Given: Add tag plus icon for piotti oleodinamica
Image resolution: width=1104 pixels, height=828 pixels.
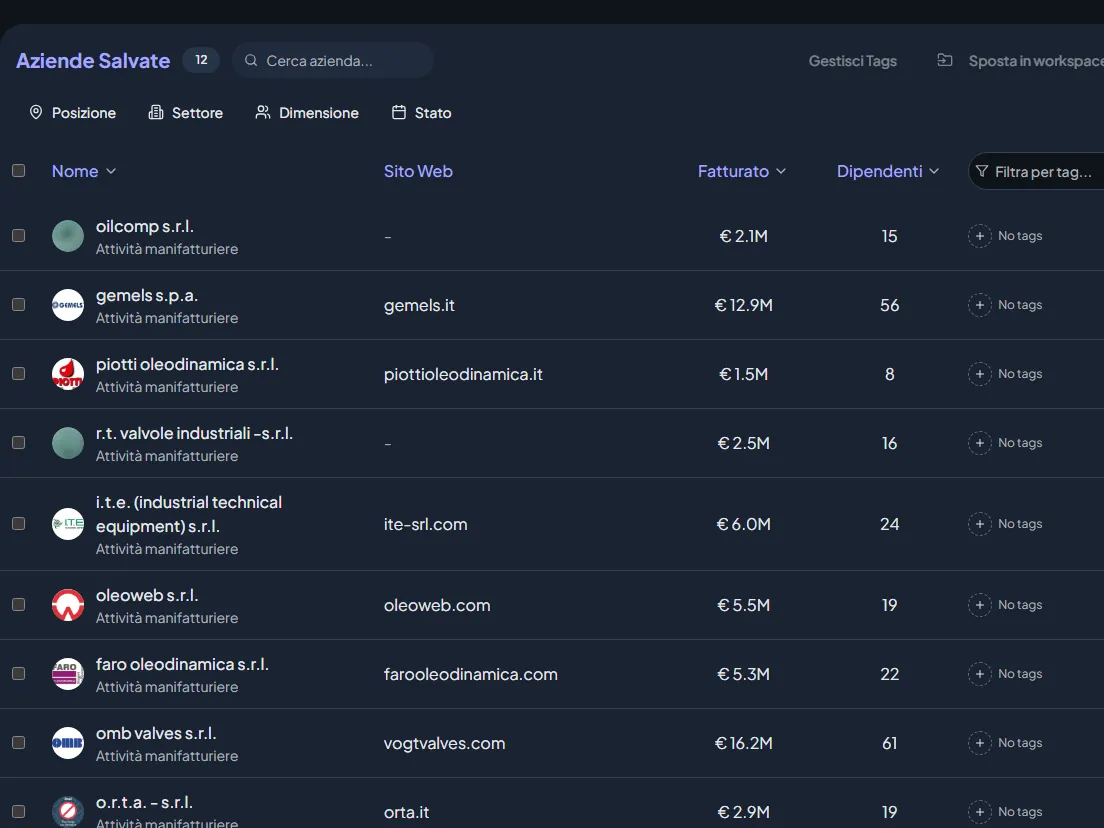Looking at the screenshot, I should point(979,374).
